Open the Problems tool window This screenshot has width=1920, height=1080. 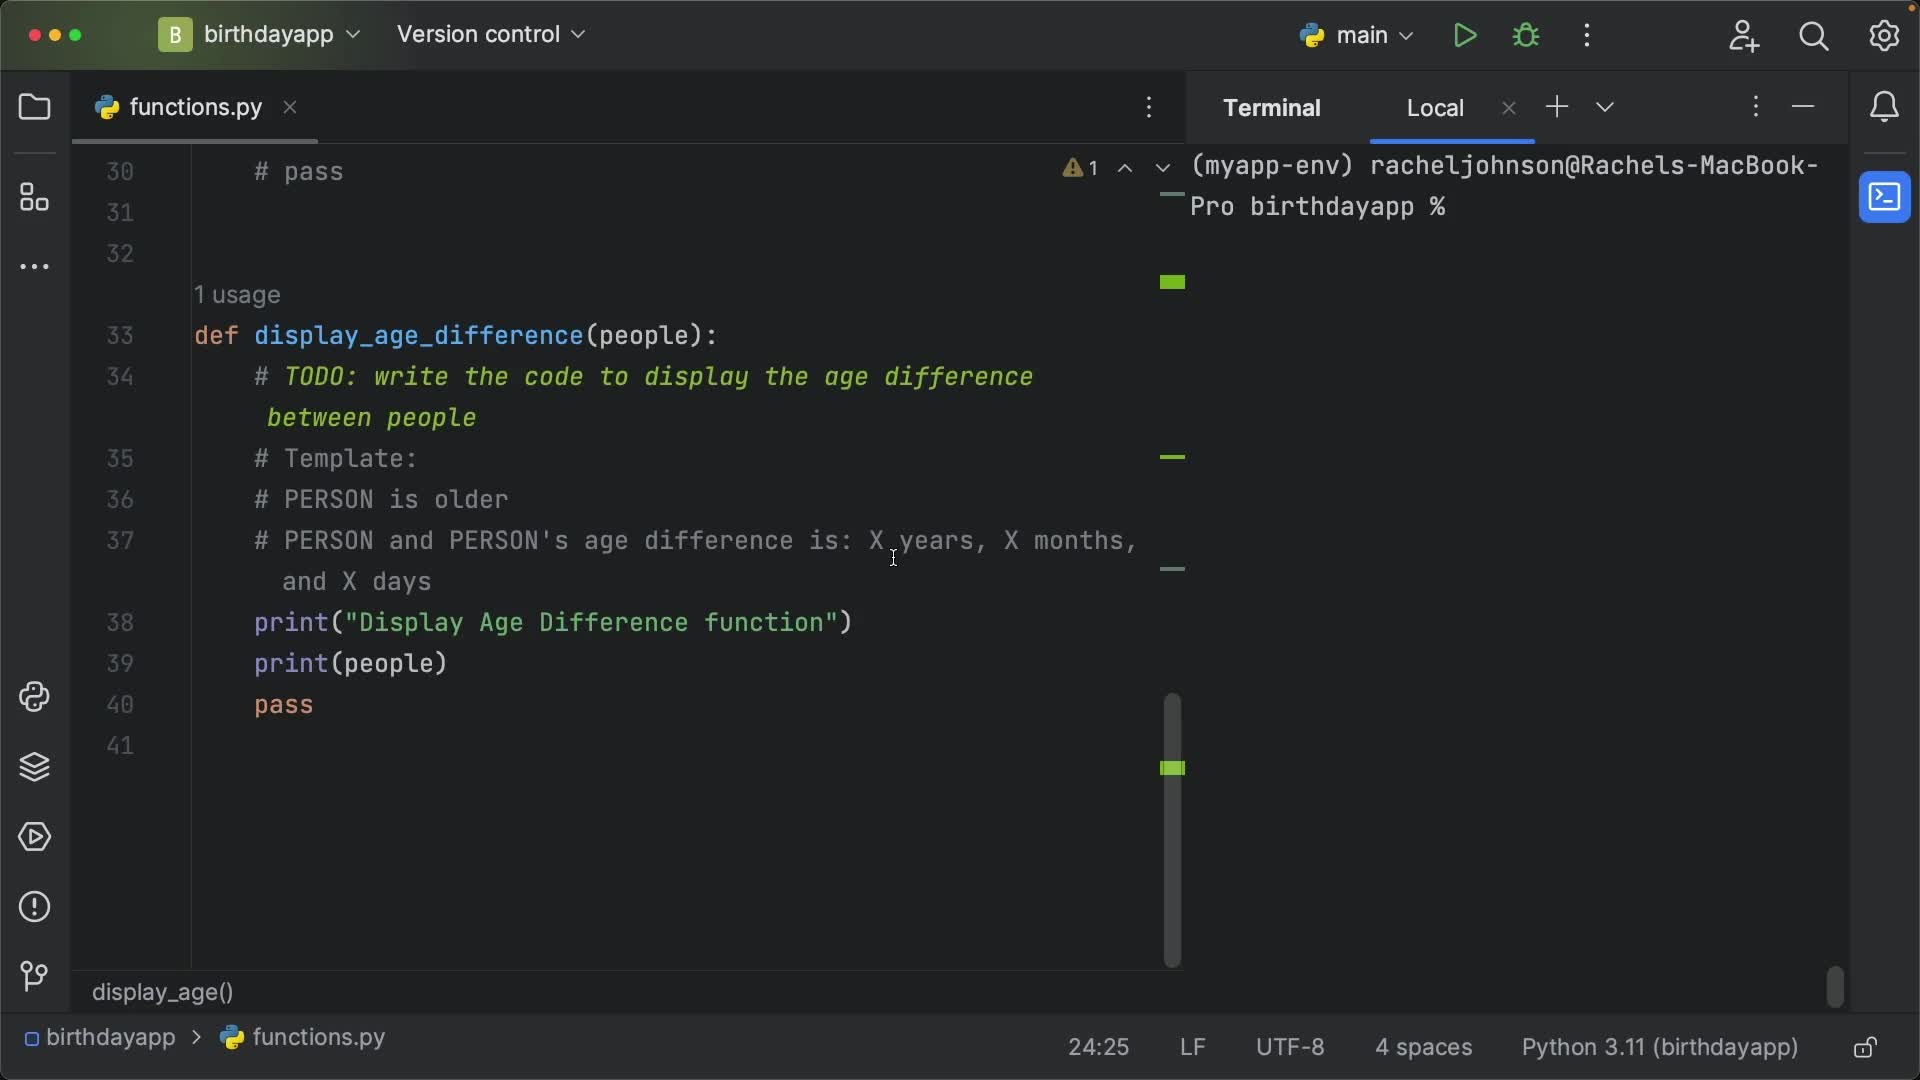[35, 906]
